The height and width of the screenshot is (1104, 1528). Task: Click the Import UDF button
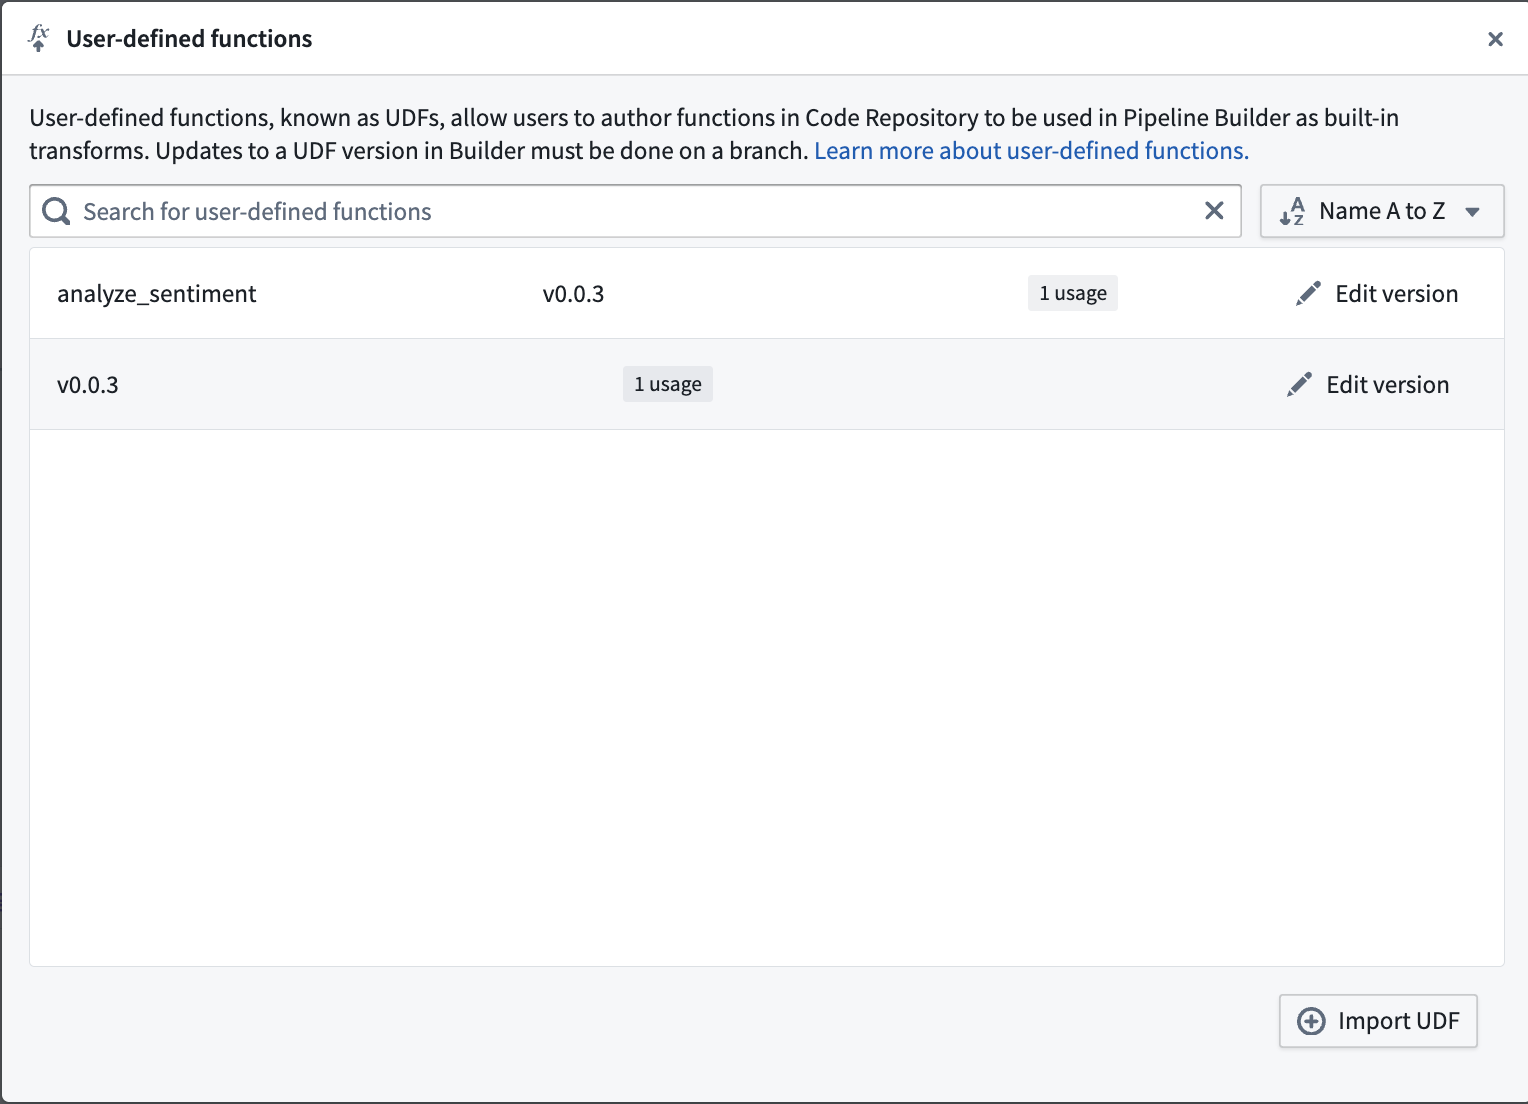pyautogui.click(x=1378, y=1021)
